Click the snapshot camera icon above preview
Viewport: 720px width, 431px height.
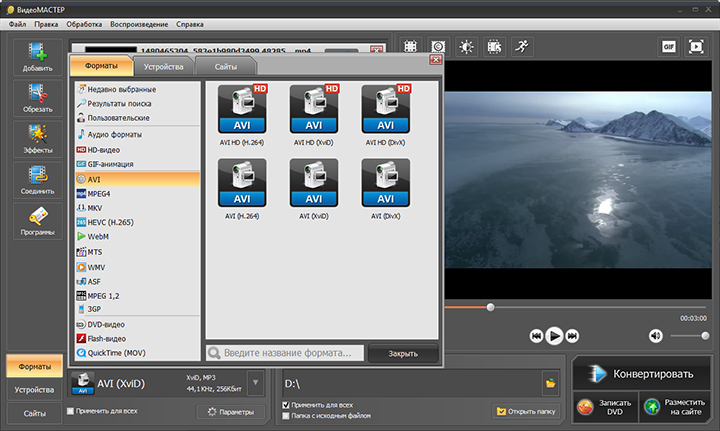click(x=439, y=46)
